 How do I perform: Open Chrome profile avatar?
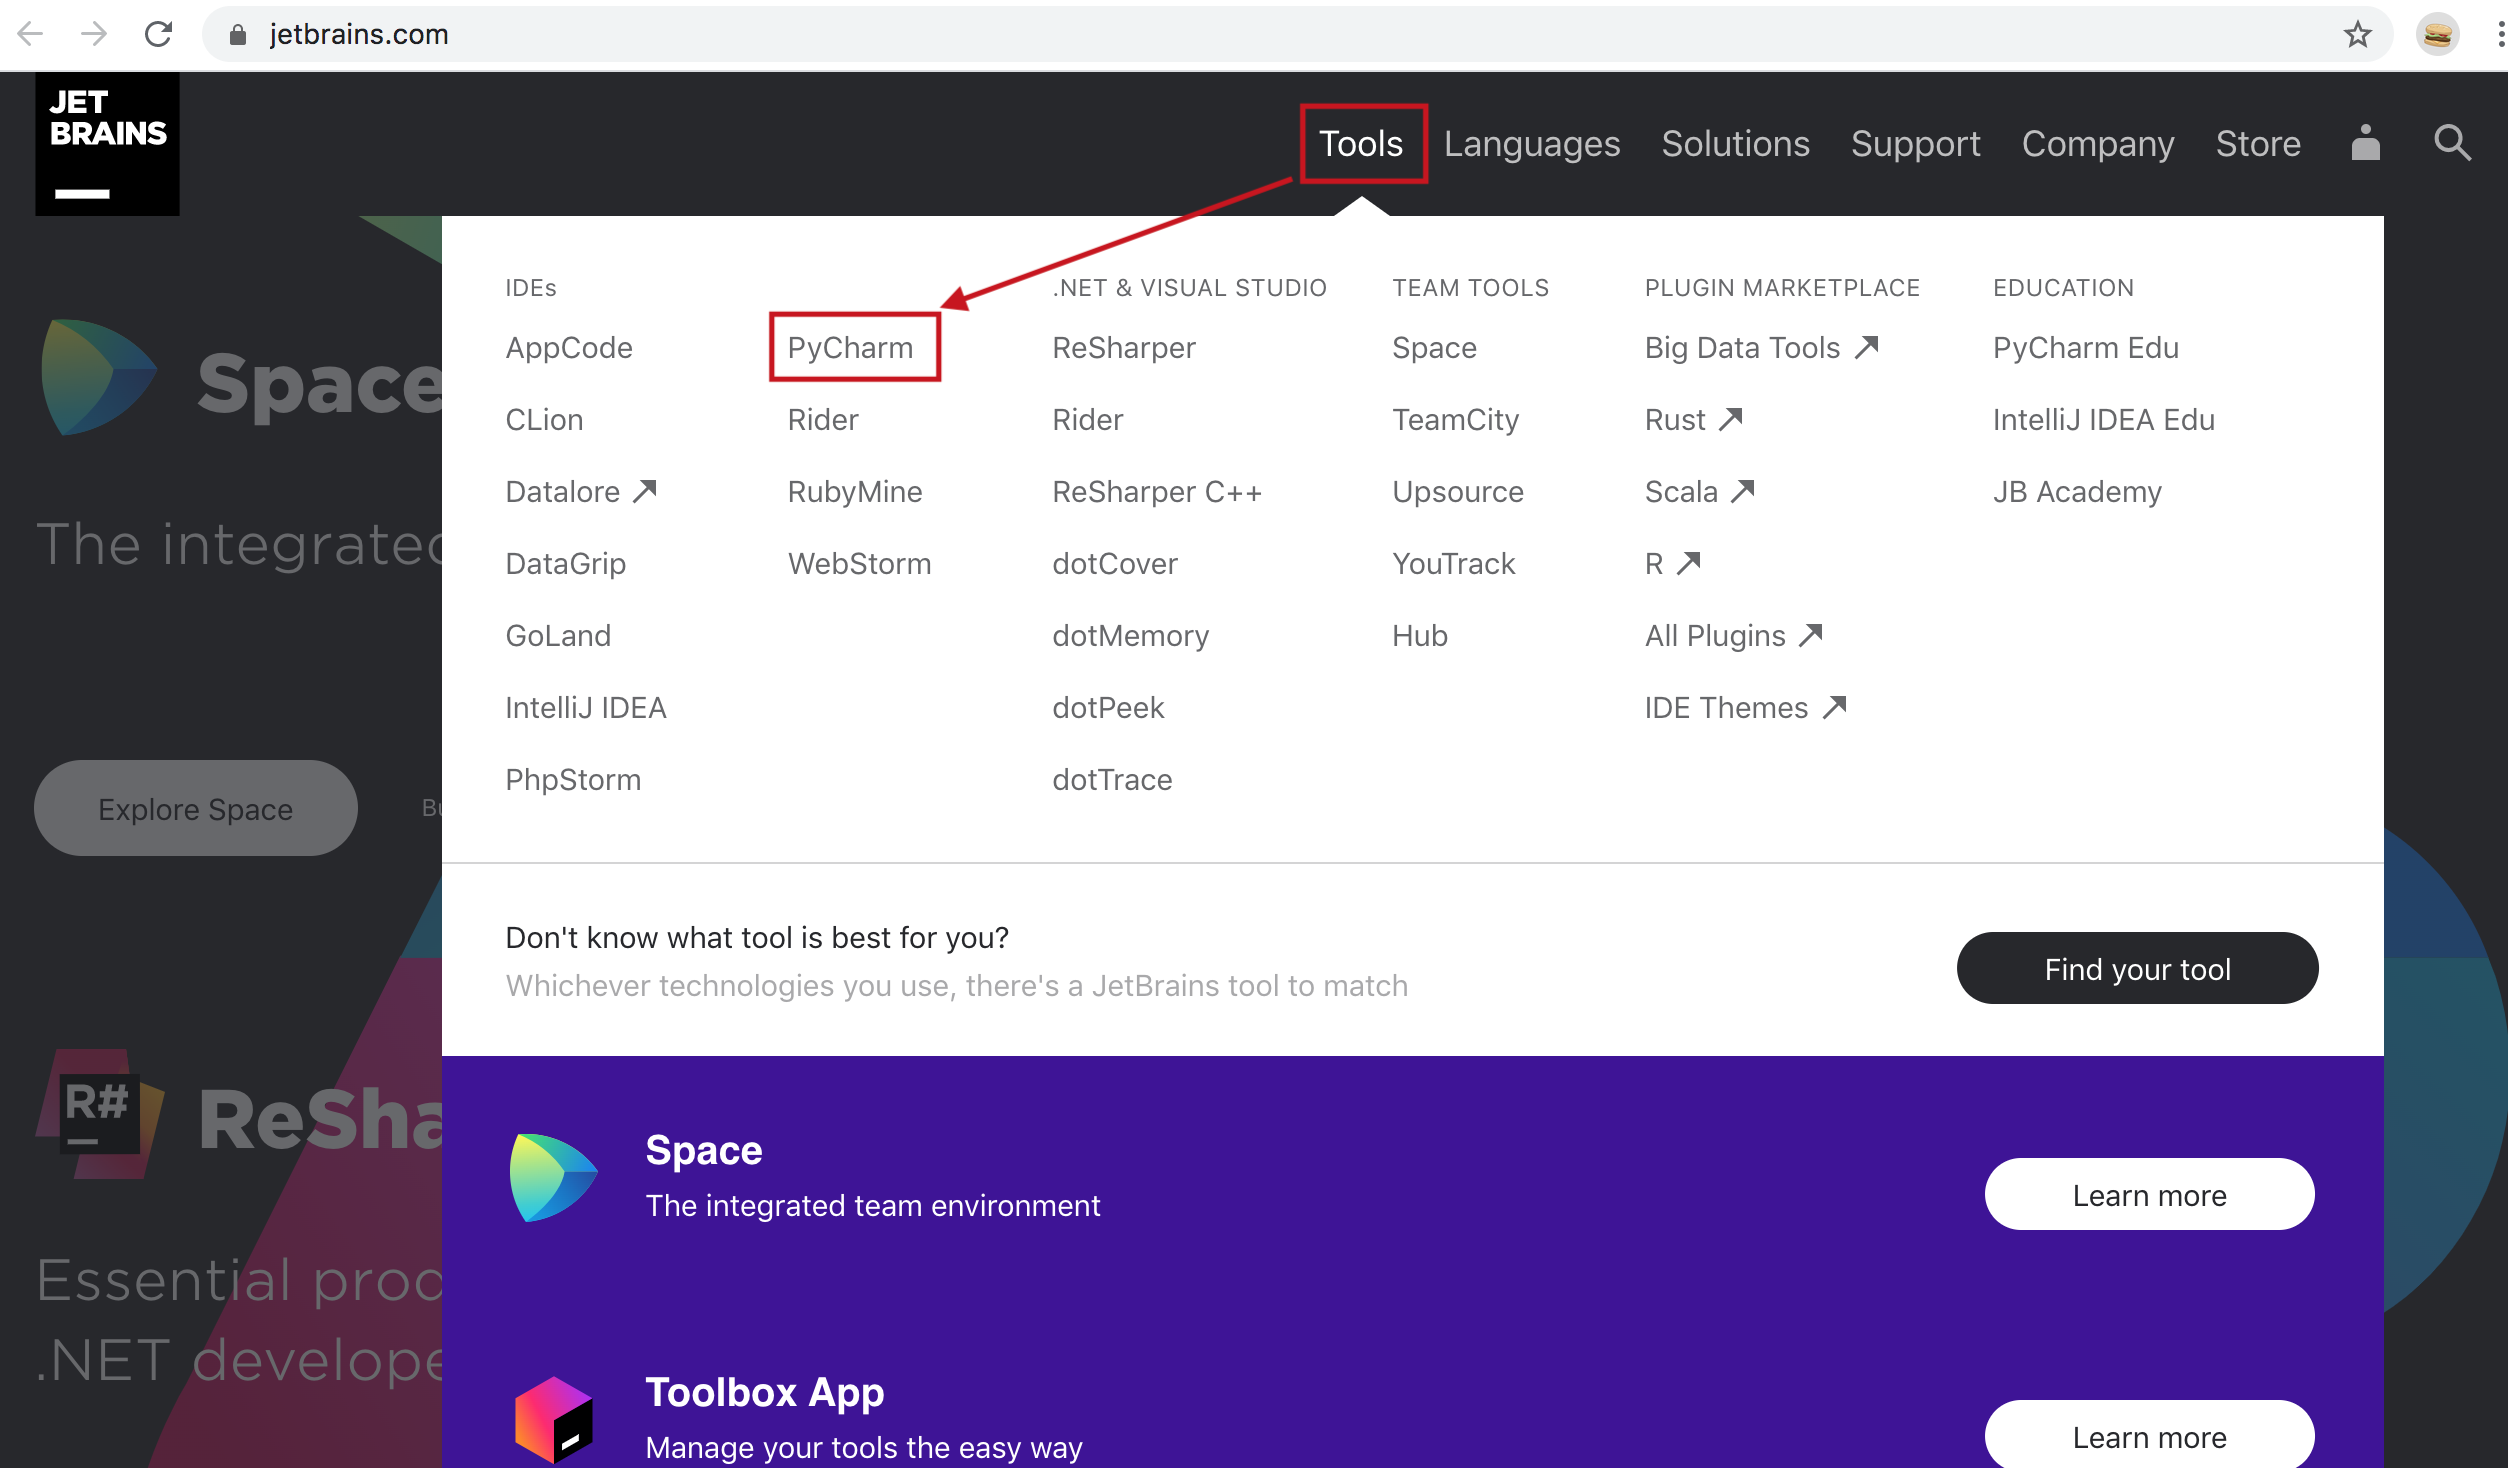pos(2437,34)
